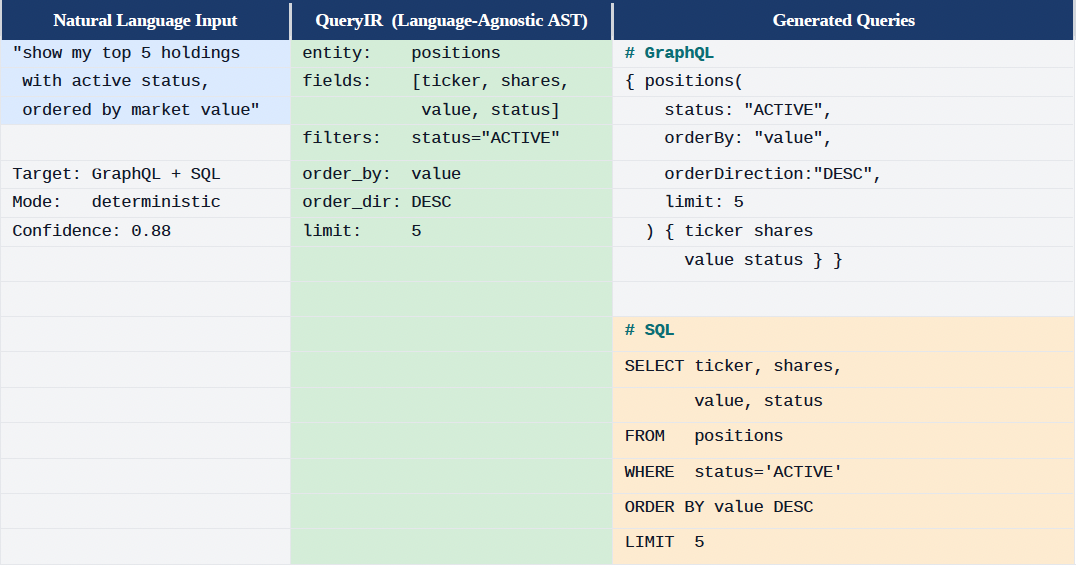Select the 'ORDER BY value DESC' line
The image size is (1078, 568).
coord(718,507)
